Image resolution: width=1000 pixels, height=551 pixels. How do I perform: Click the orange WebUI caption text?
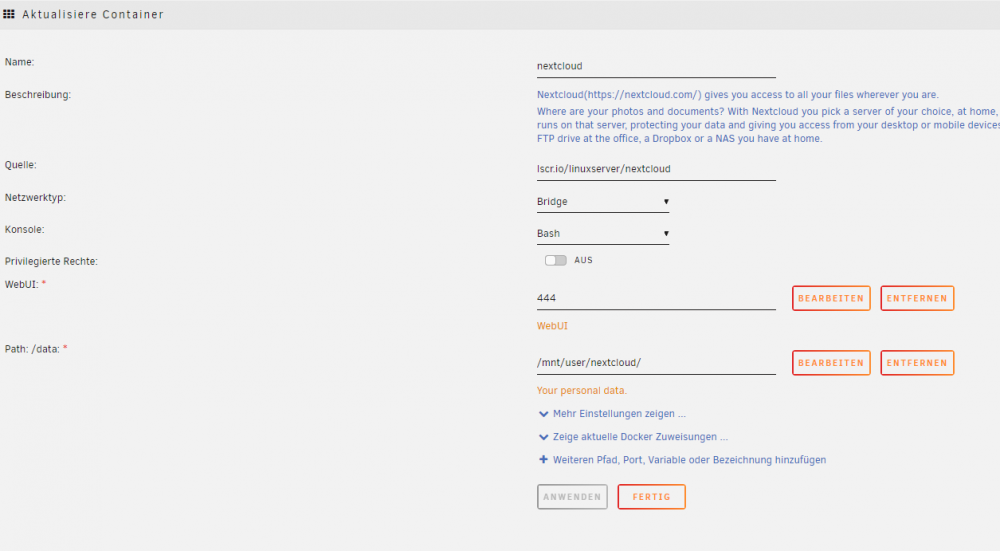pyautogui.click(x=552, y=326)
